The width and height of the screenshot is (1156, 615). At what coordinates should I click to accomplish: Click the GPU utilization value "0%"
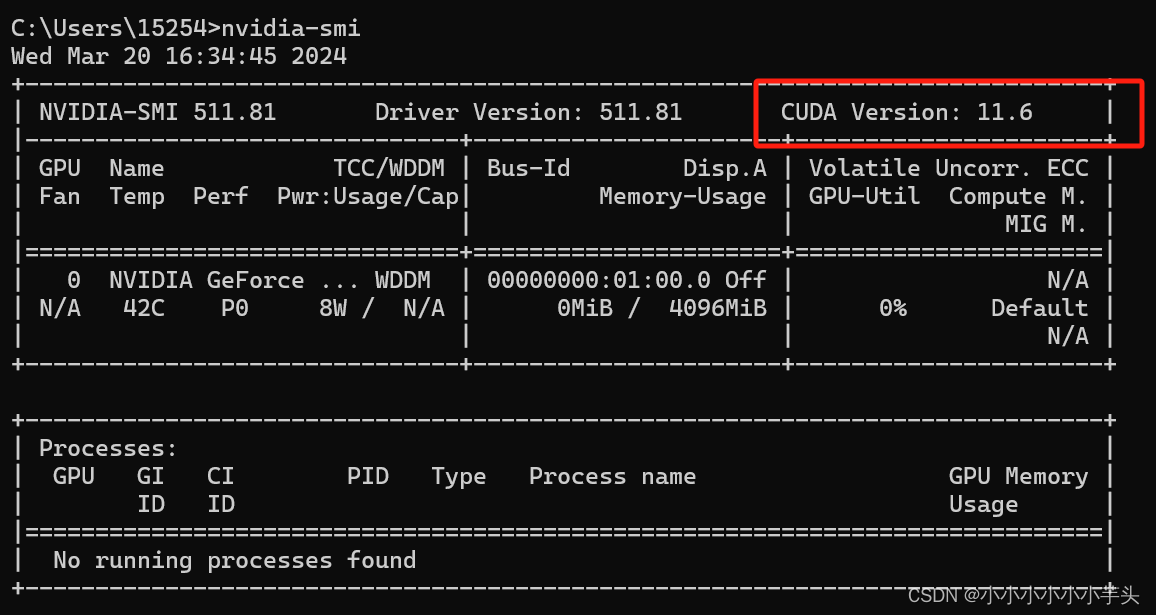(893, 308)
